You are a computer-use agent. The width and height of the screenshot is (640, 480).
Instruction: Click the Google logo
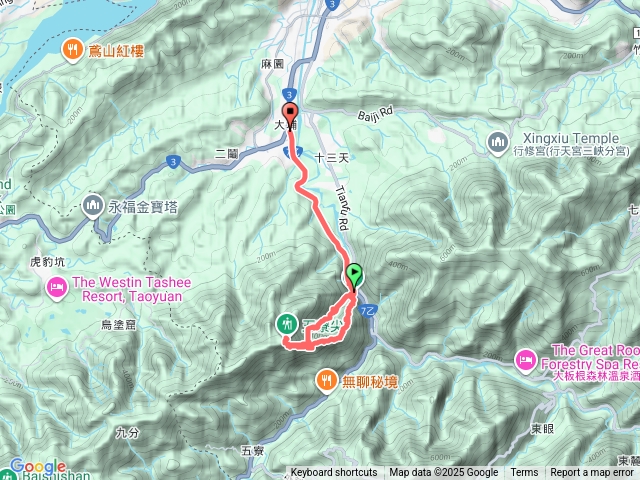tap(38, 466)
